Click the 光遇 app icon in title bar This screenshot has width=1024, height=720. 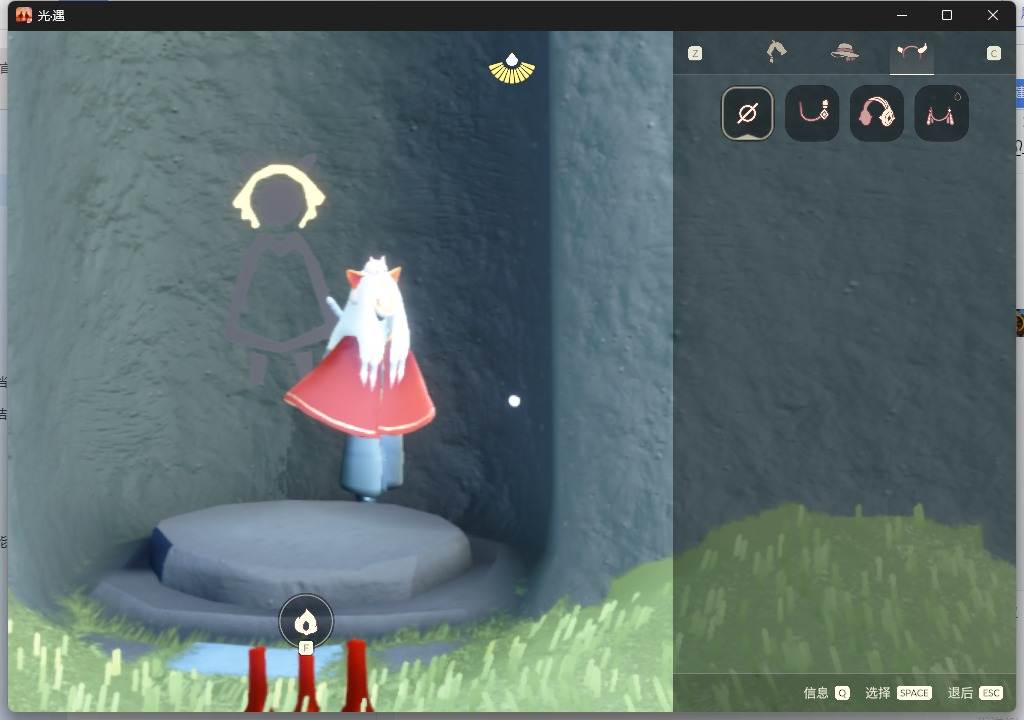click(24, 15)
